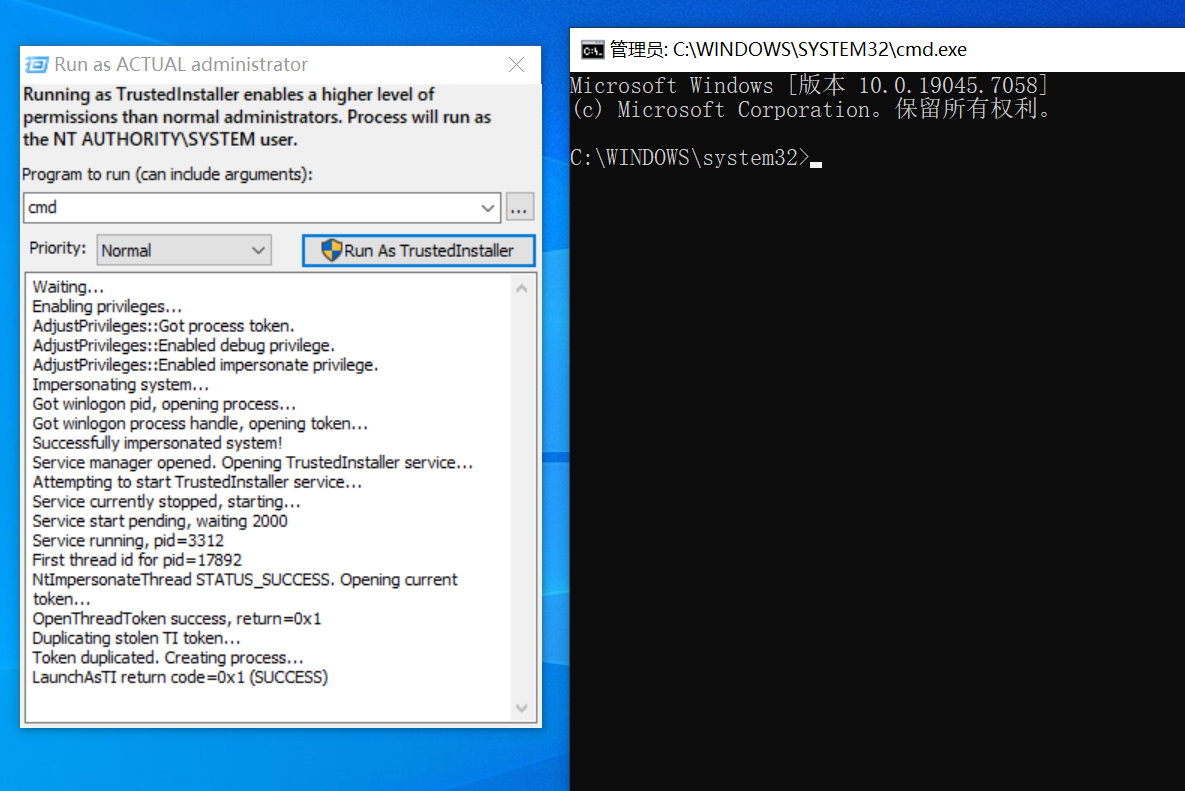Open the Priority dropdown set to Normal

(x=184, y=251)
